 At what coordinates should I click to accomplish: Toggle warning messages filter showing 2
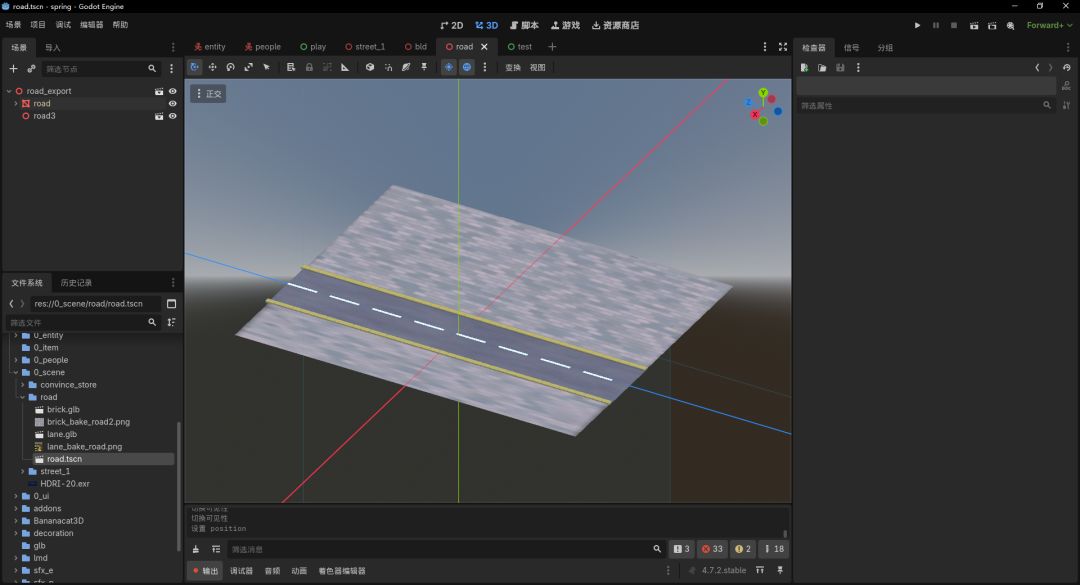(x=743, y=549)
